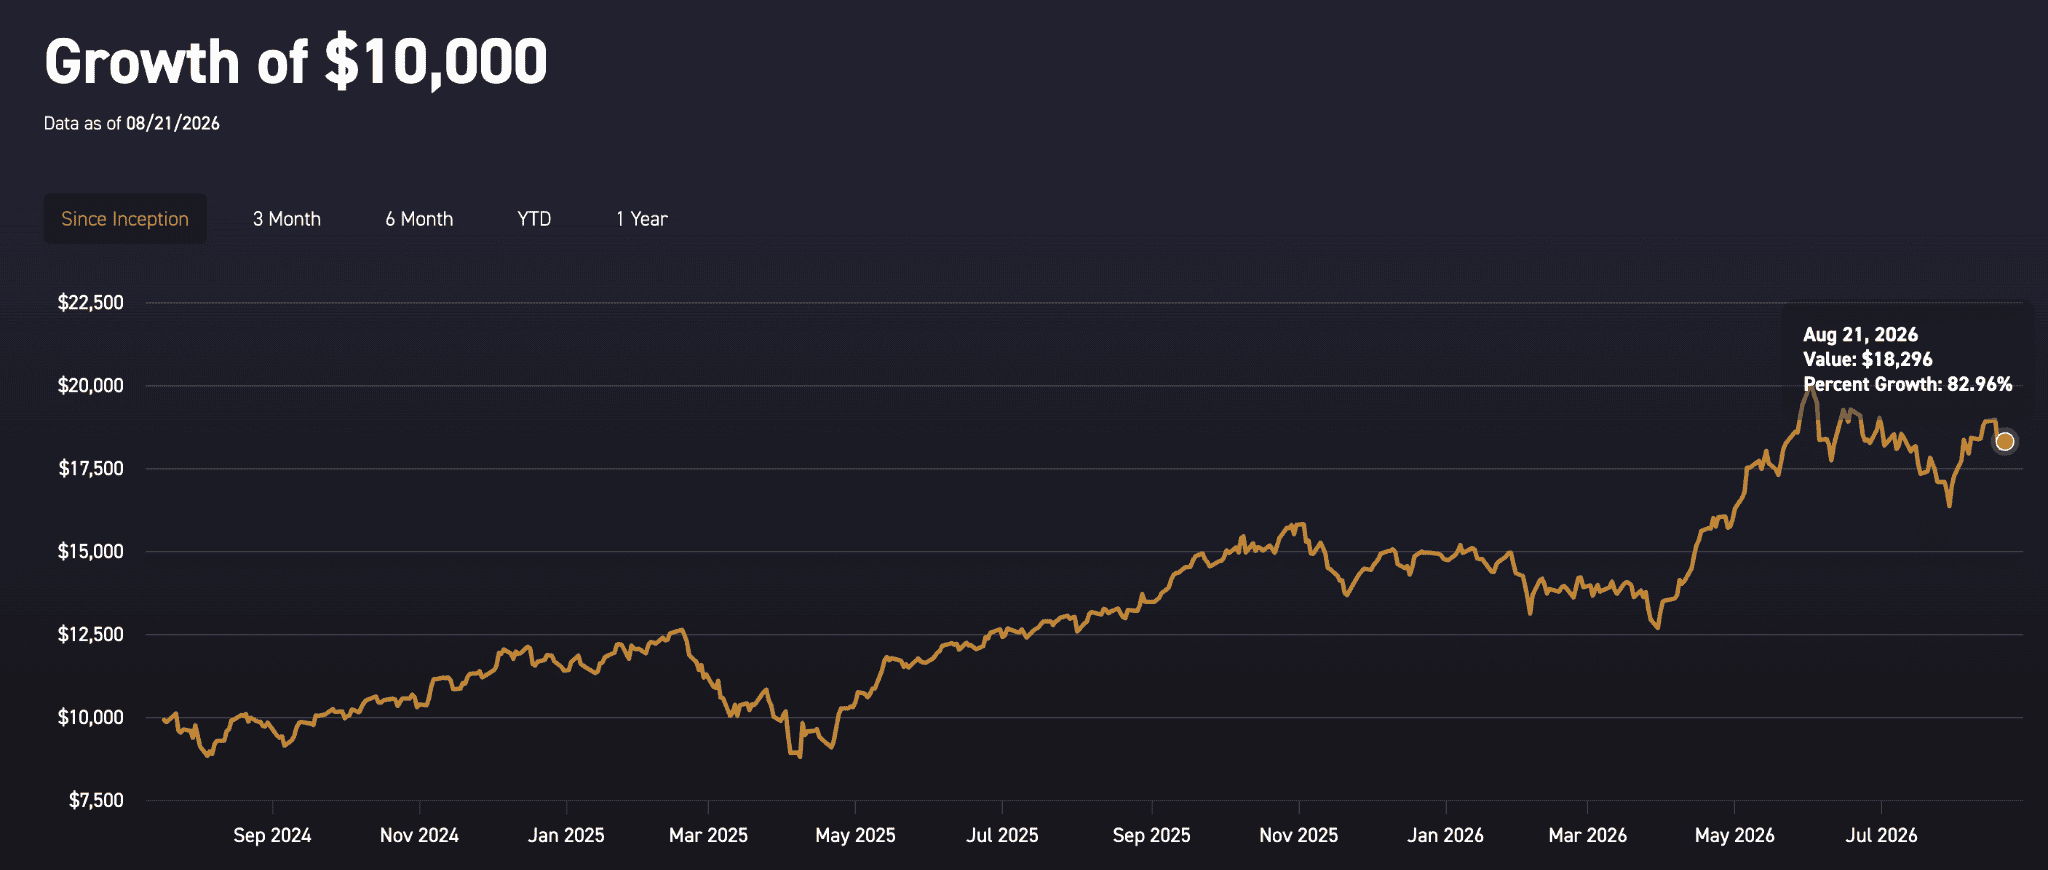The image size is (2048, 870).
Task: Click the $22,500 y-axis label
Action: tap(91, 303)
